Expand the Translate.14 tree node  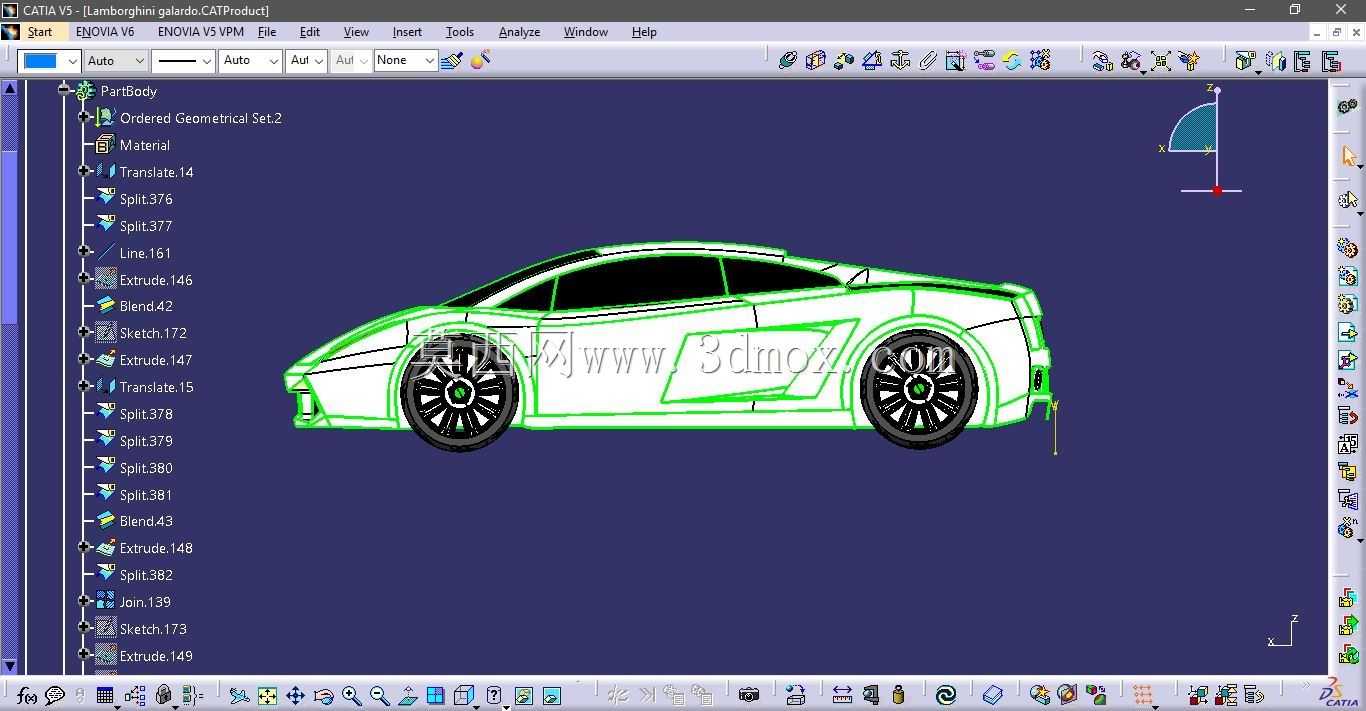85,171
